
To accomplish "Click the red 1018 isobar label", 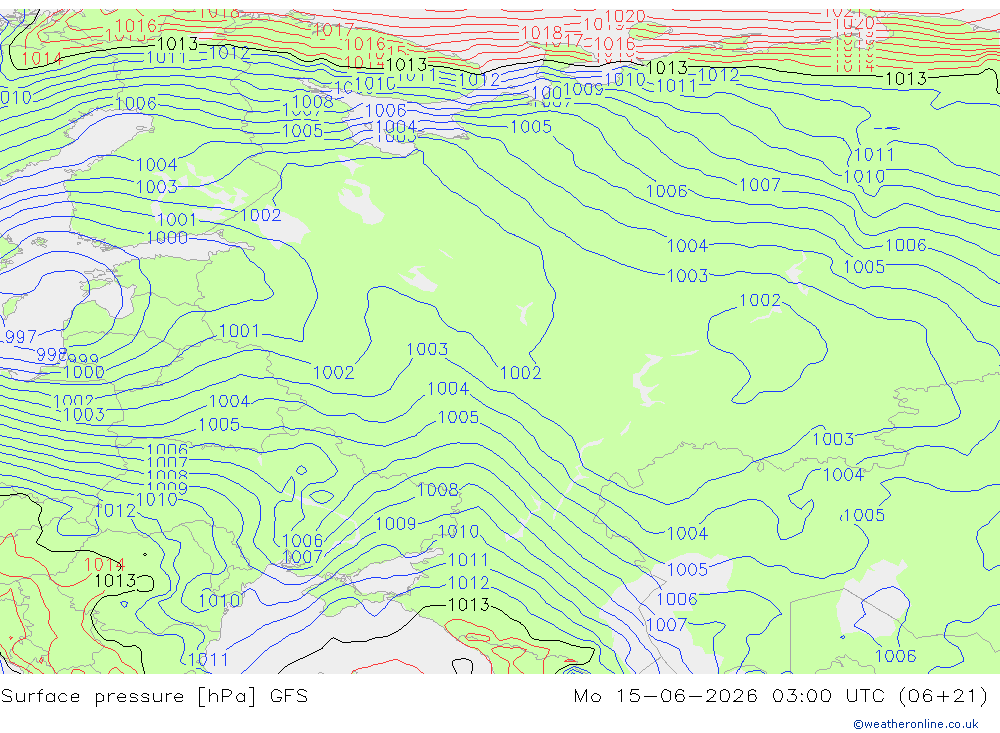I will coord(541,33).
